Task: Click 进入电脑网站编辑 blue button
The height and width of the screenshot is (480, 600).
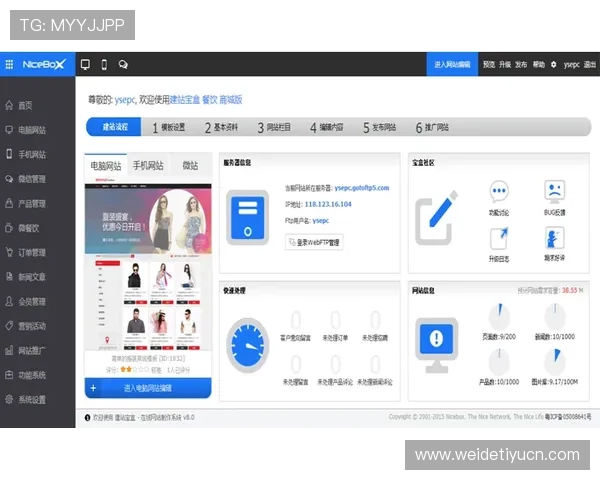Action: 148,388
